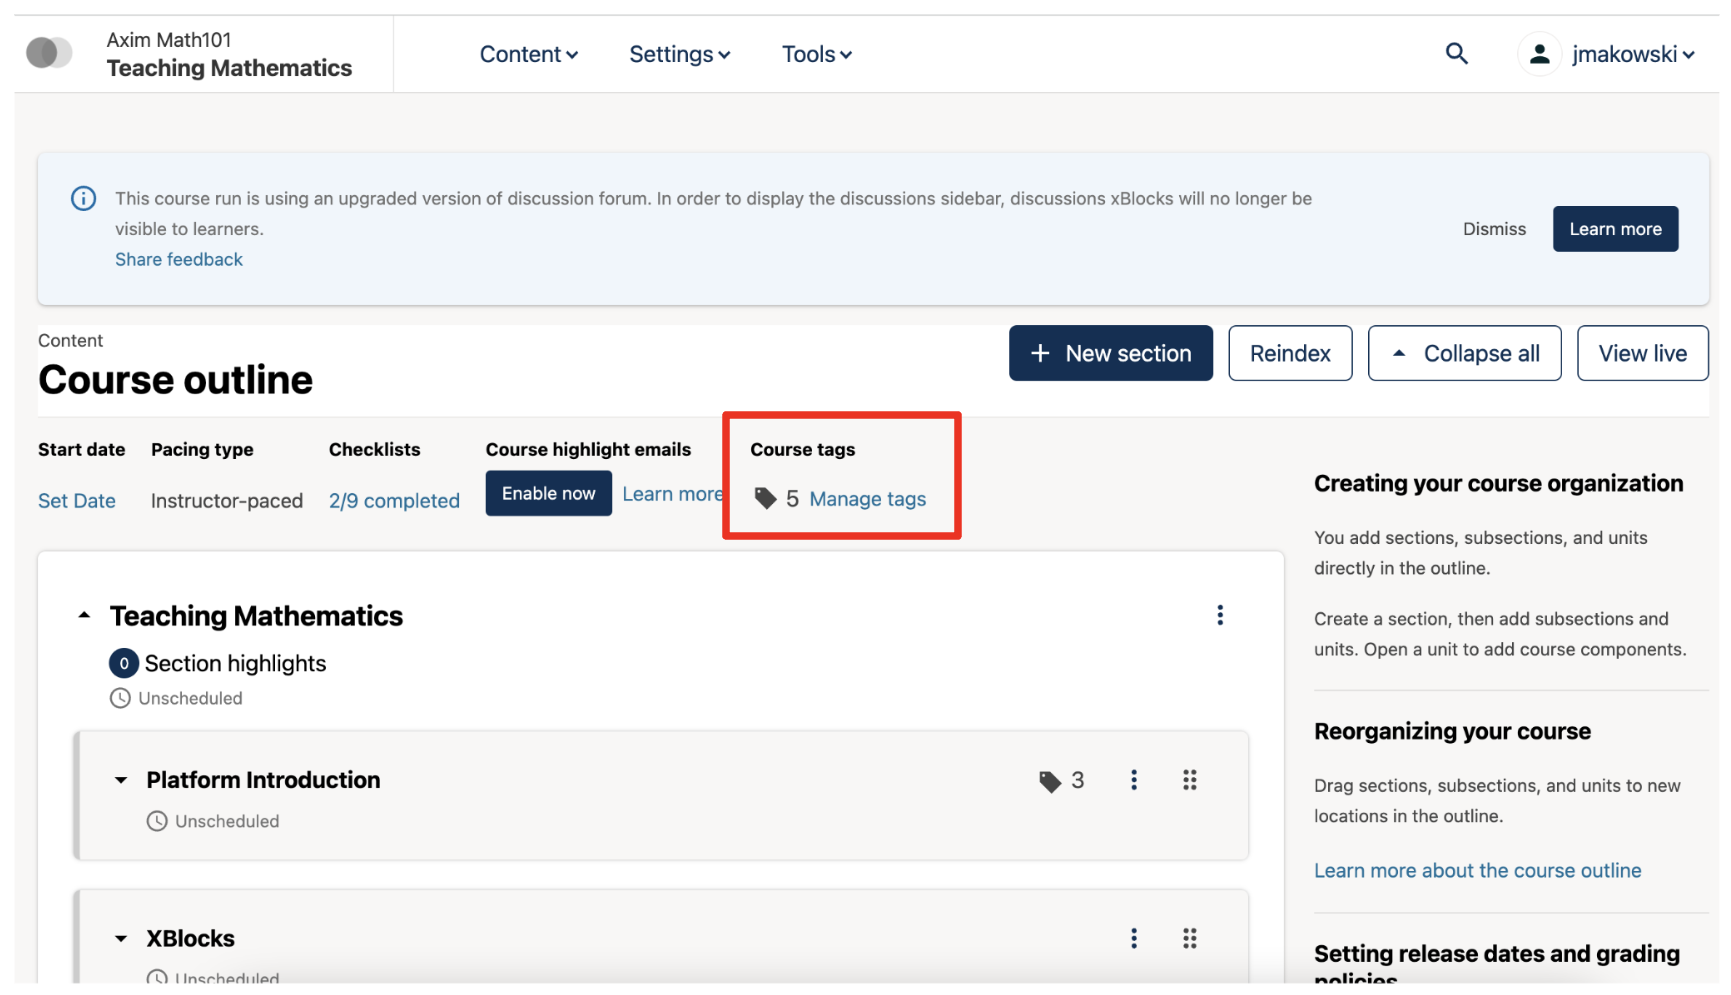1731x995 pixels.
Task: Click the tag icon on Platform Introduction row
Action: (1049, 780)
